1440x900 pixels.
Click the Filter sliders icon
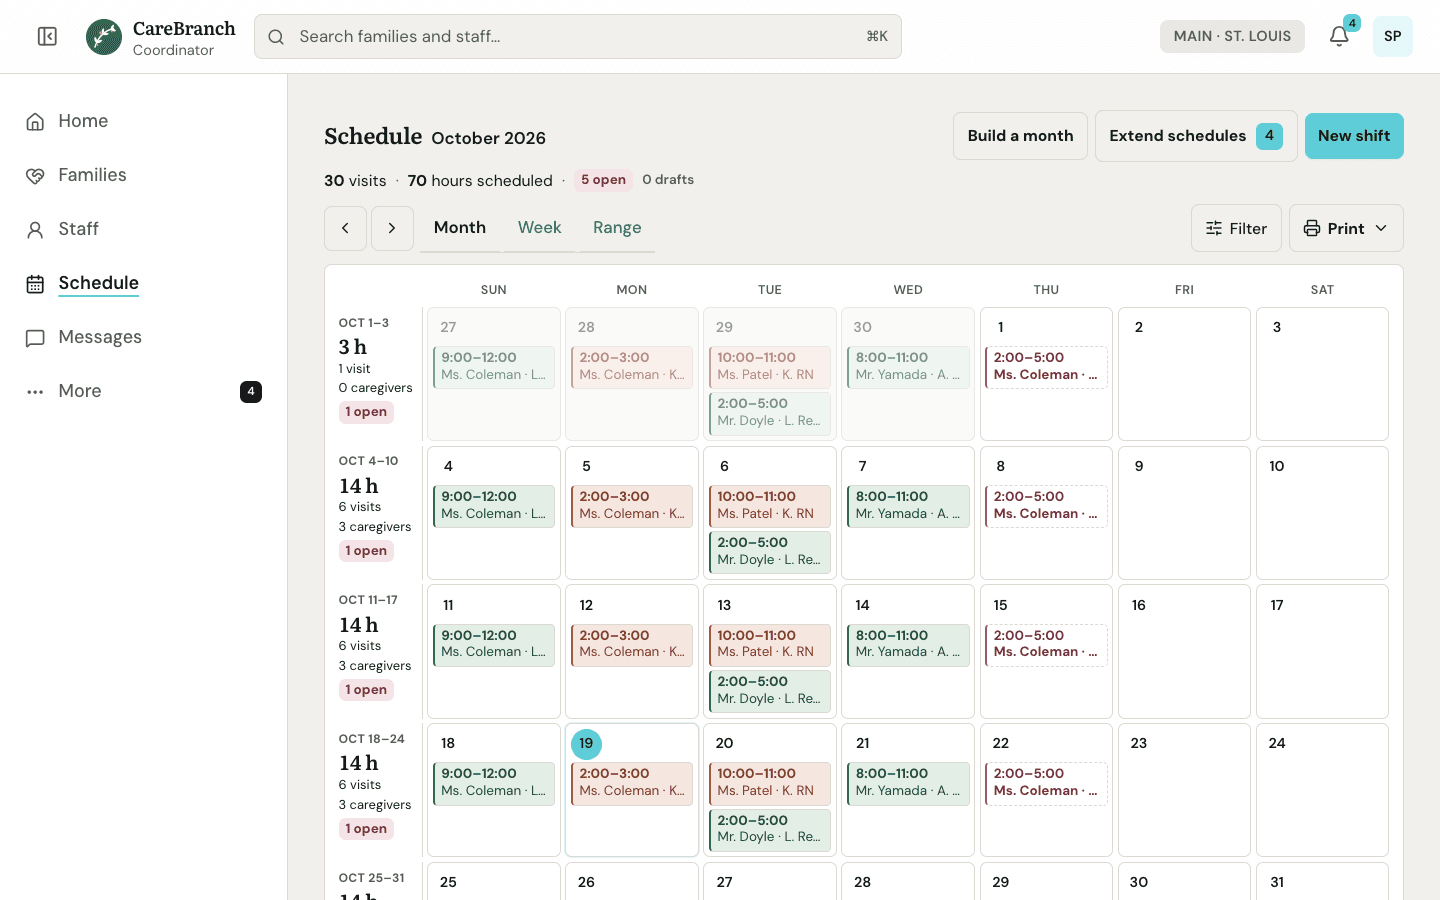[x=1214, y=228]
